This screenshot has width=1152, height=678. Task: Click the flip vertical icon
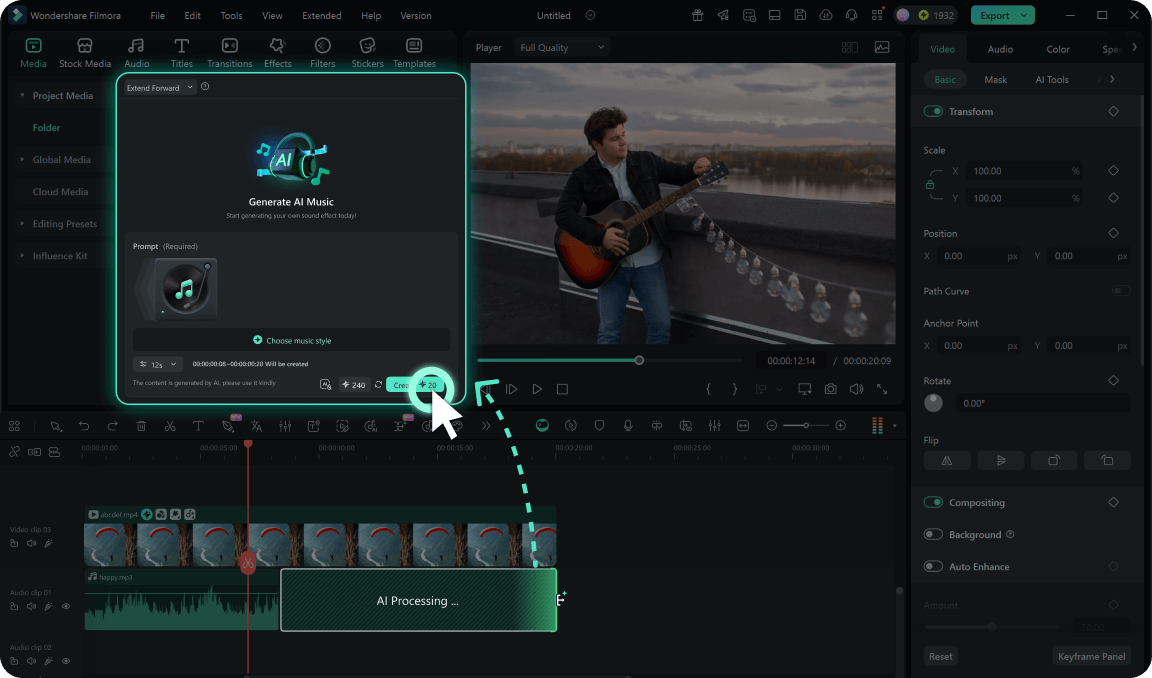(x=1001, y=461)
